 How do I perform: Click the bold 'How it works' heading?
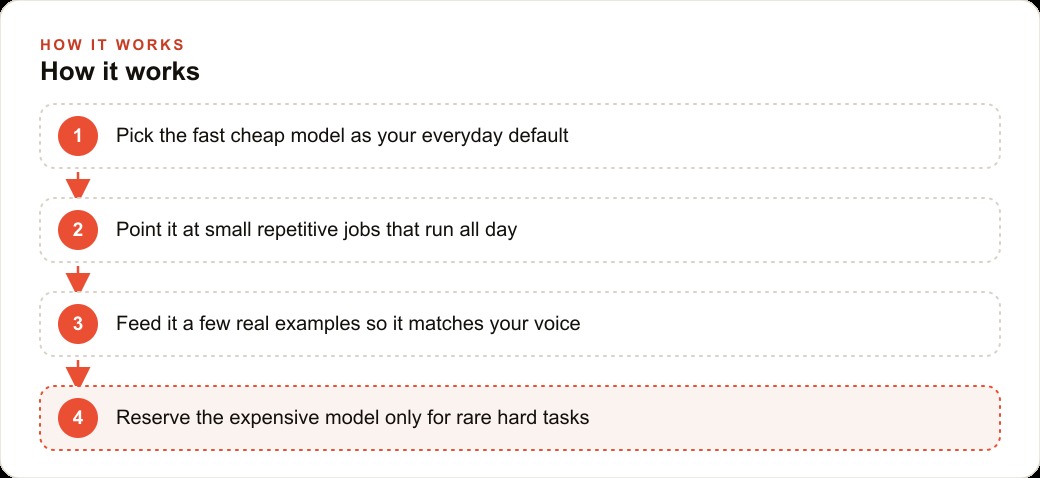(120, 72)
